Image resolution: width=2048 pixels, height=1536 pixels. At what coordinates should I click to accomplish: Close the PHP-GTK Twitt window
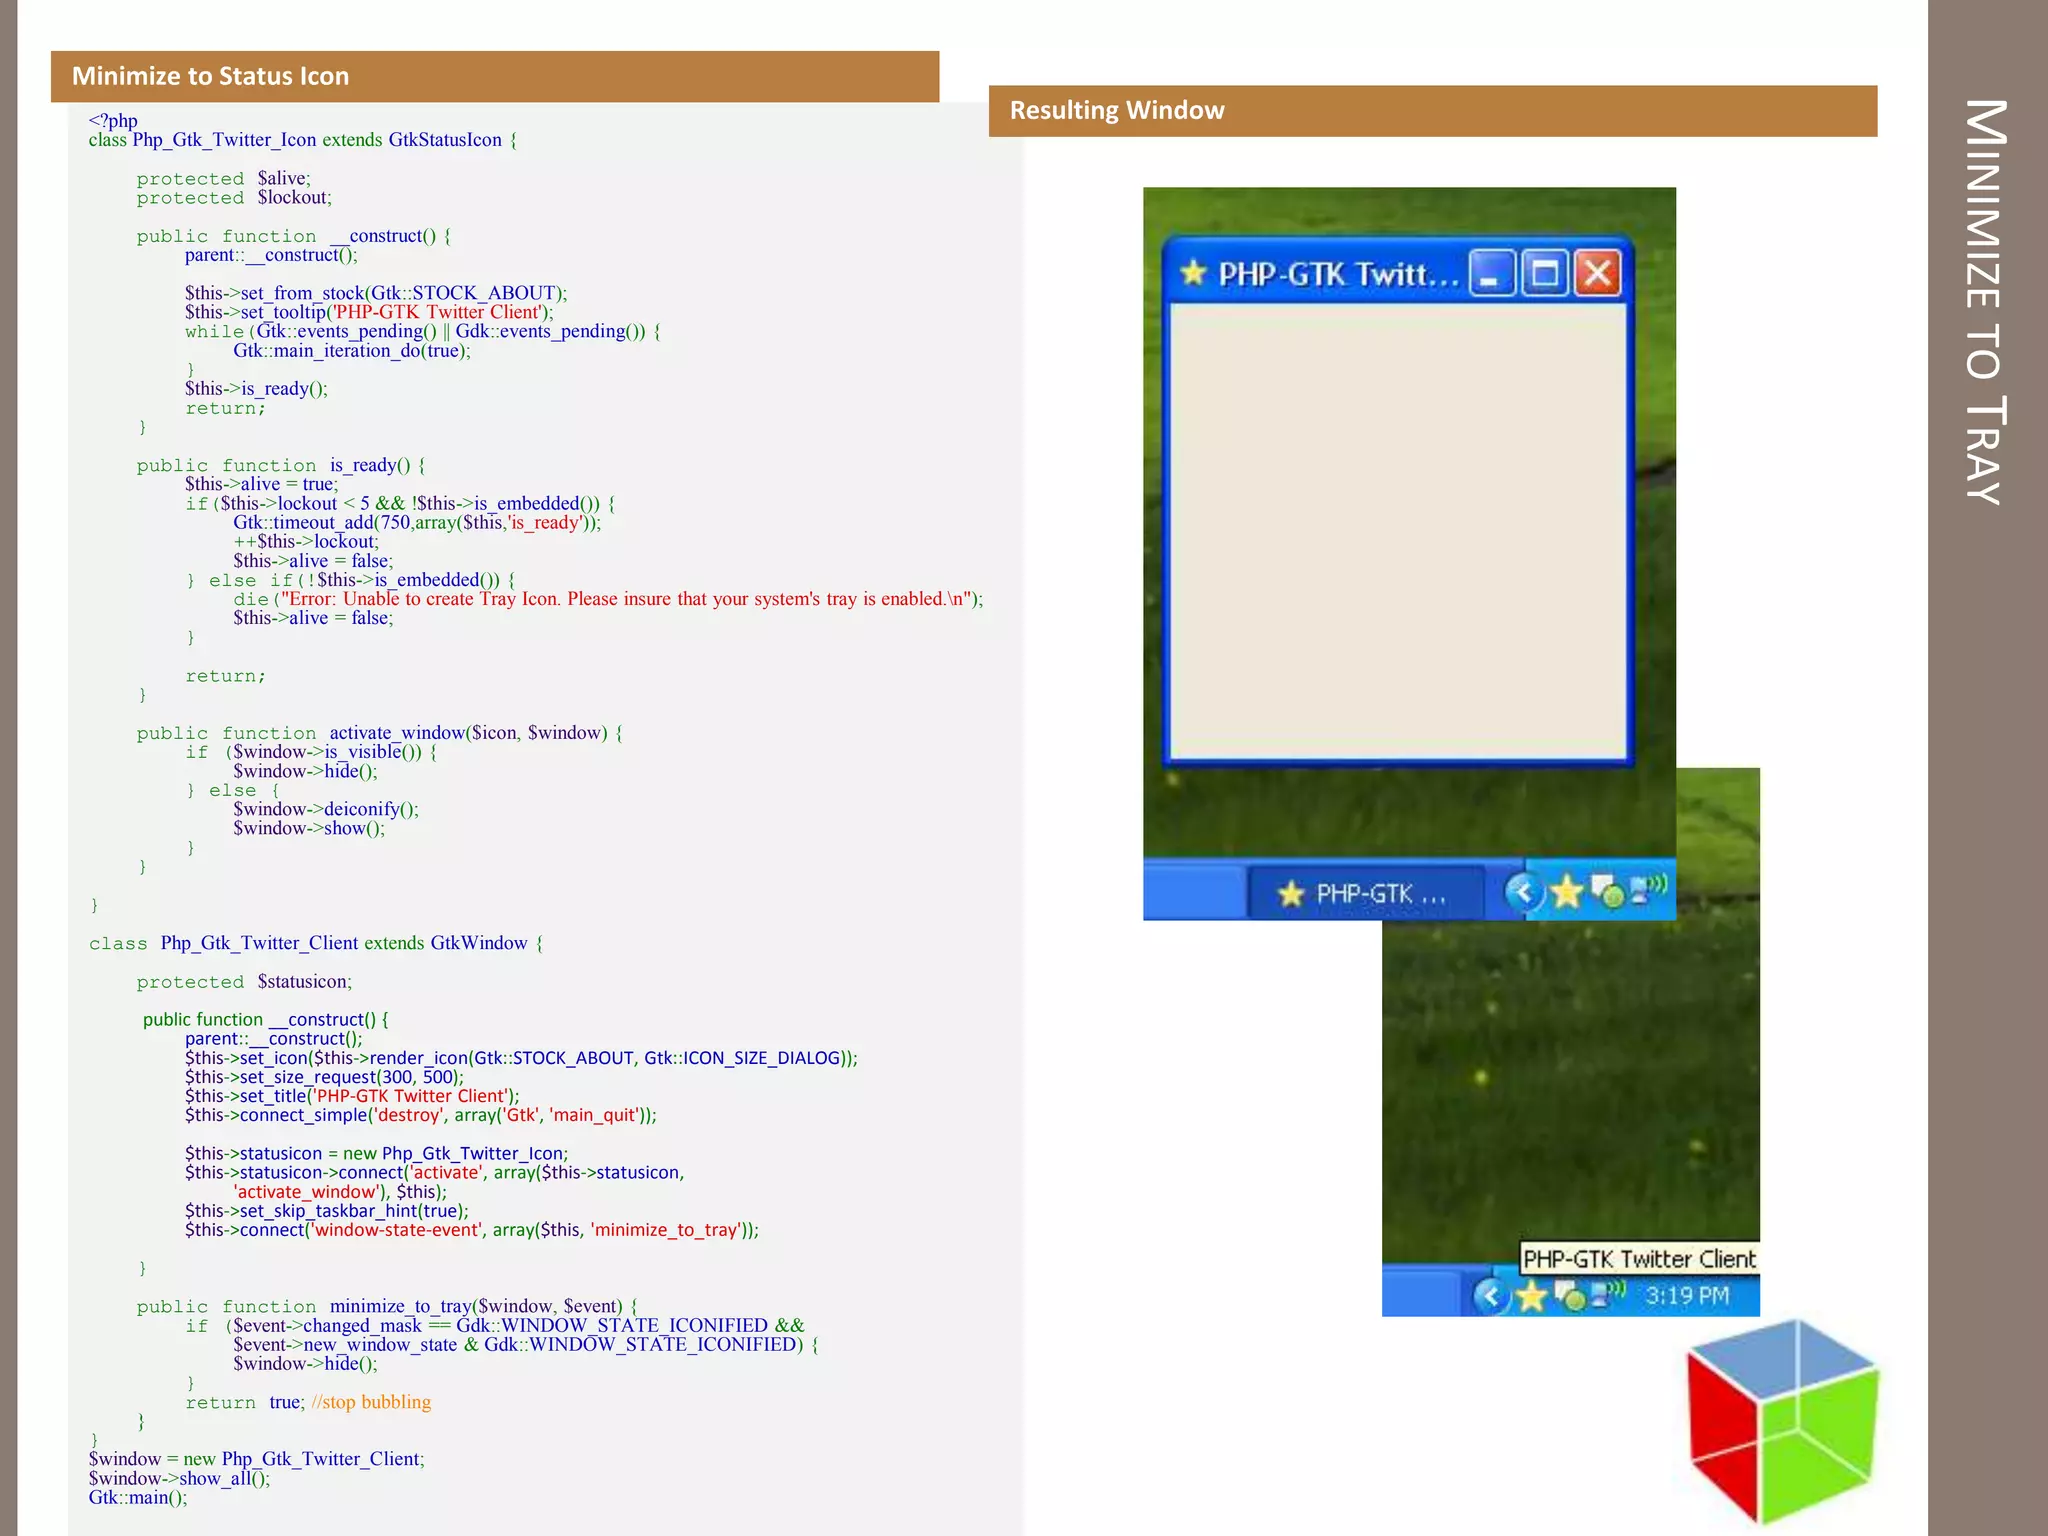[x=1598, y=273]
